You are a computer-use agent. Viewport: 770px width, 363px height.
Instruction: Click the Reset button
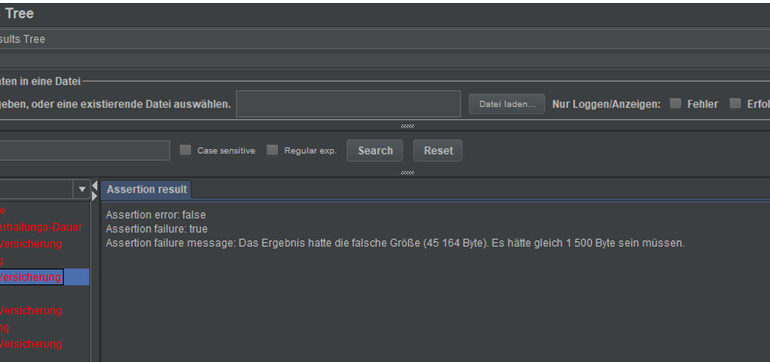point(438,151)
